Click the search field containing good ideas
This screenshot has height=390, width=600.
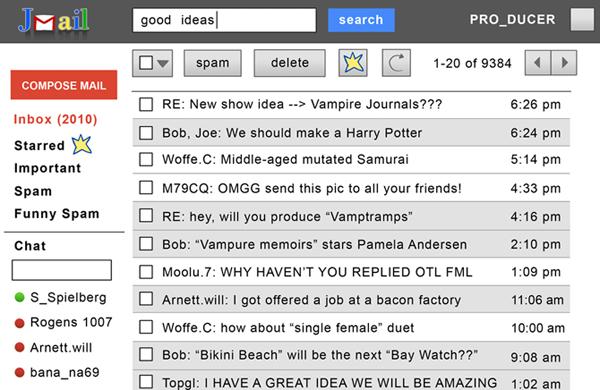coord(224,20)
